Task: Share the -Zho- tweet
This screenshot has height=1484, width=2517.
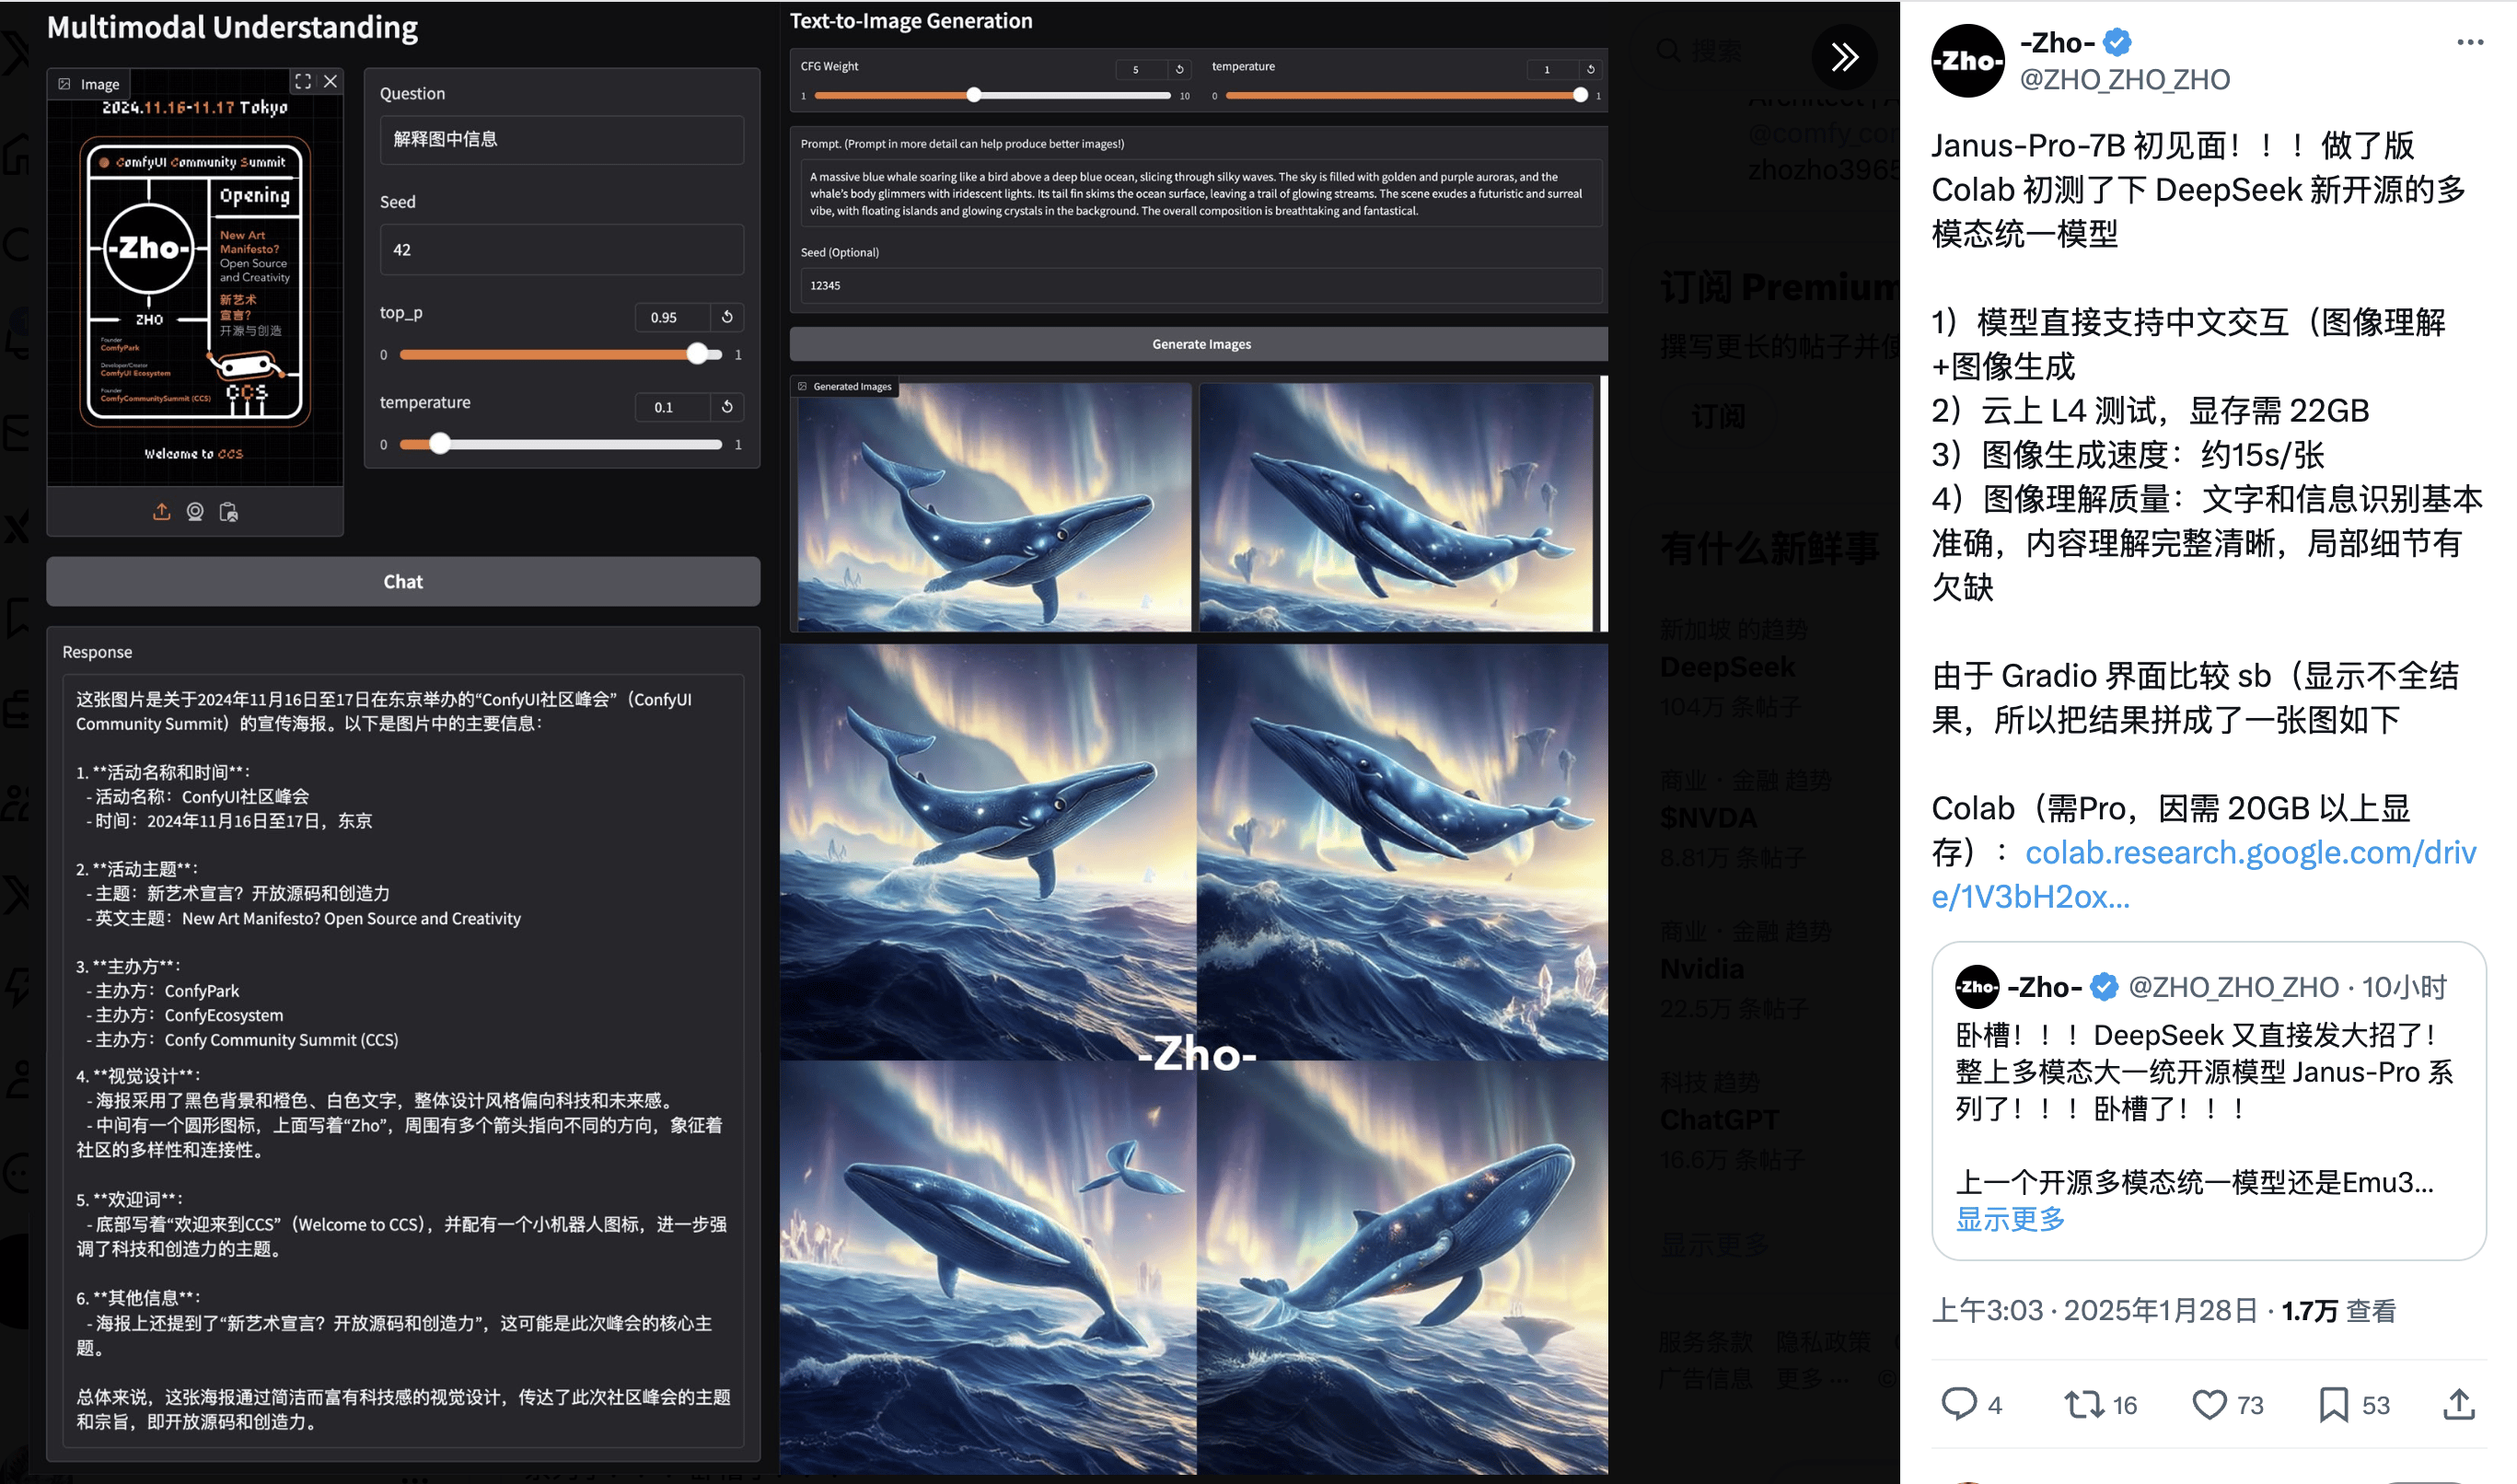Action: click(x=2458, y=1404)
